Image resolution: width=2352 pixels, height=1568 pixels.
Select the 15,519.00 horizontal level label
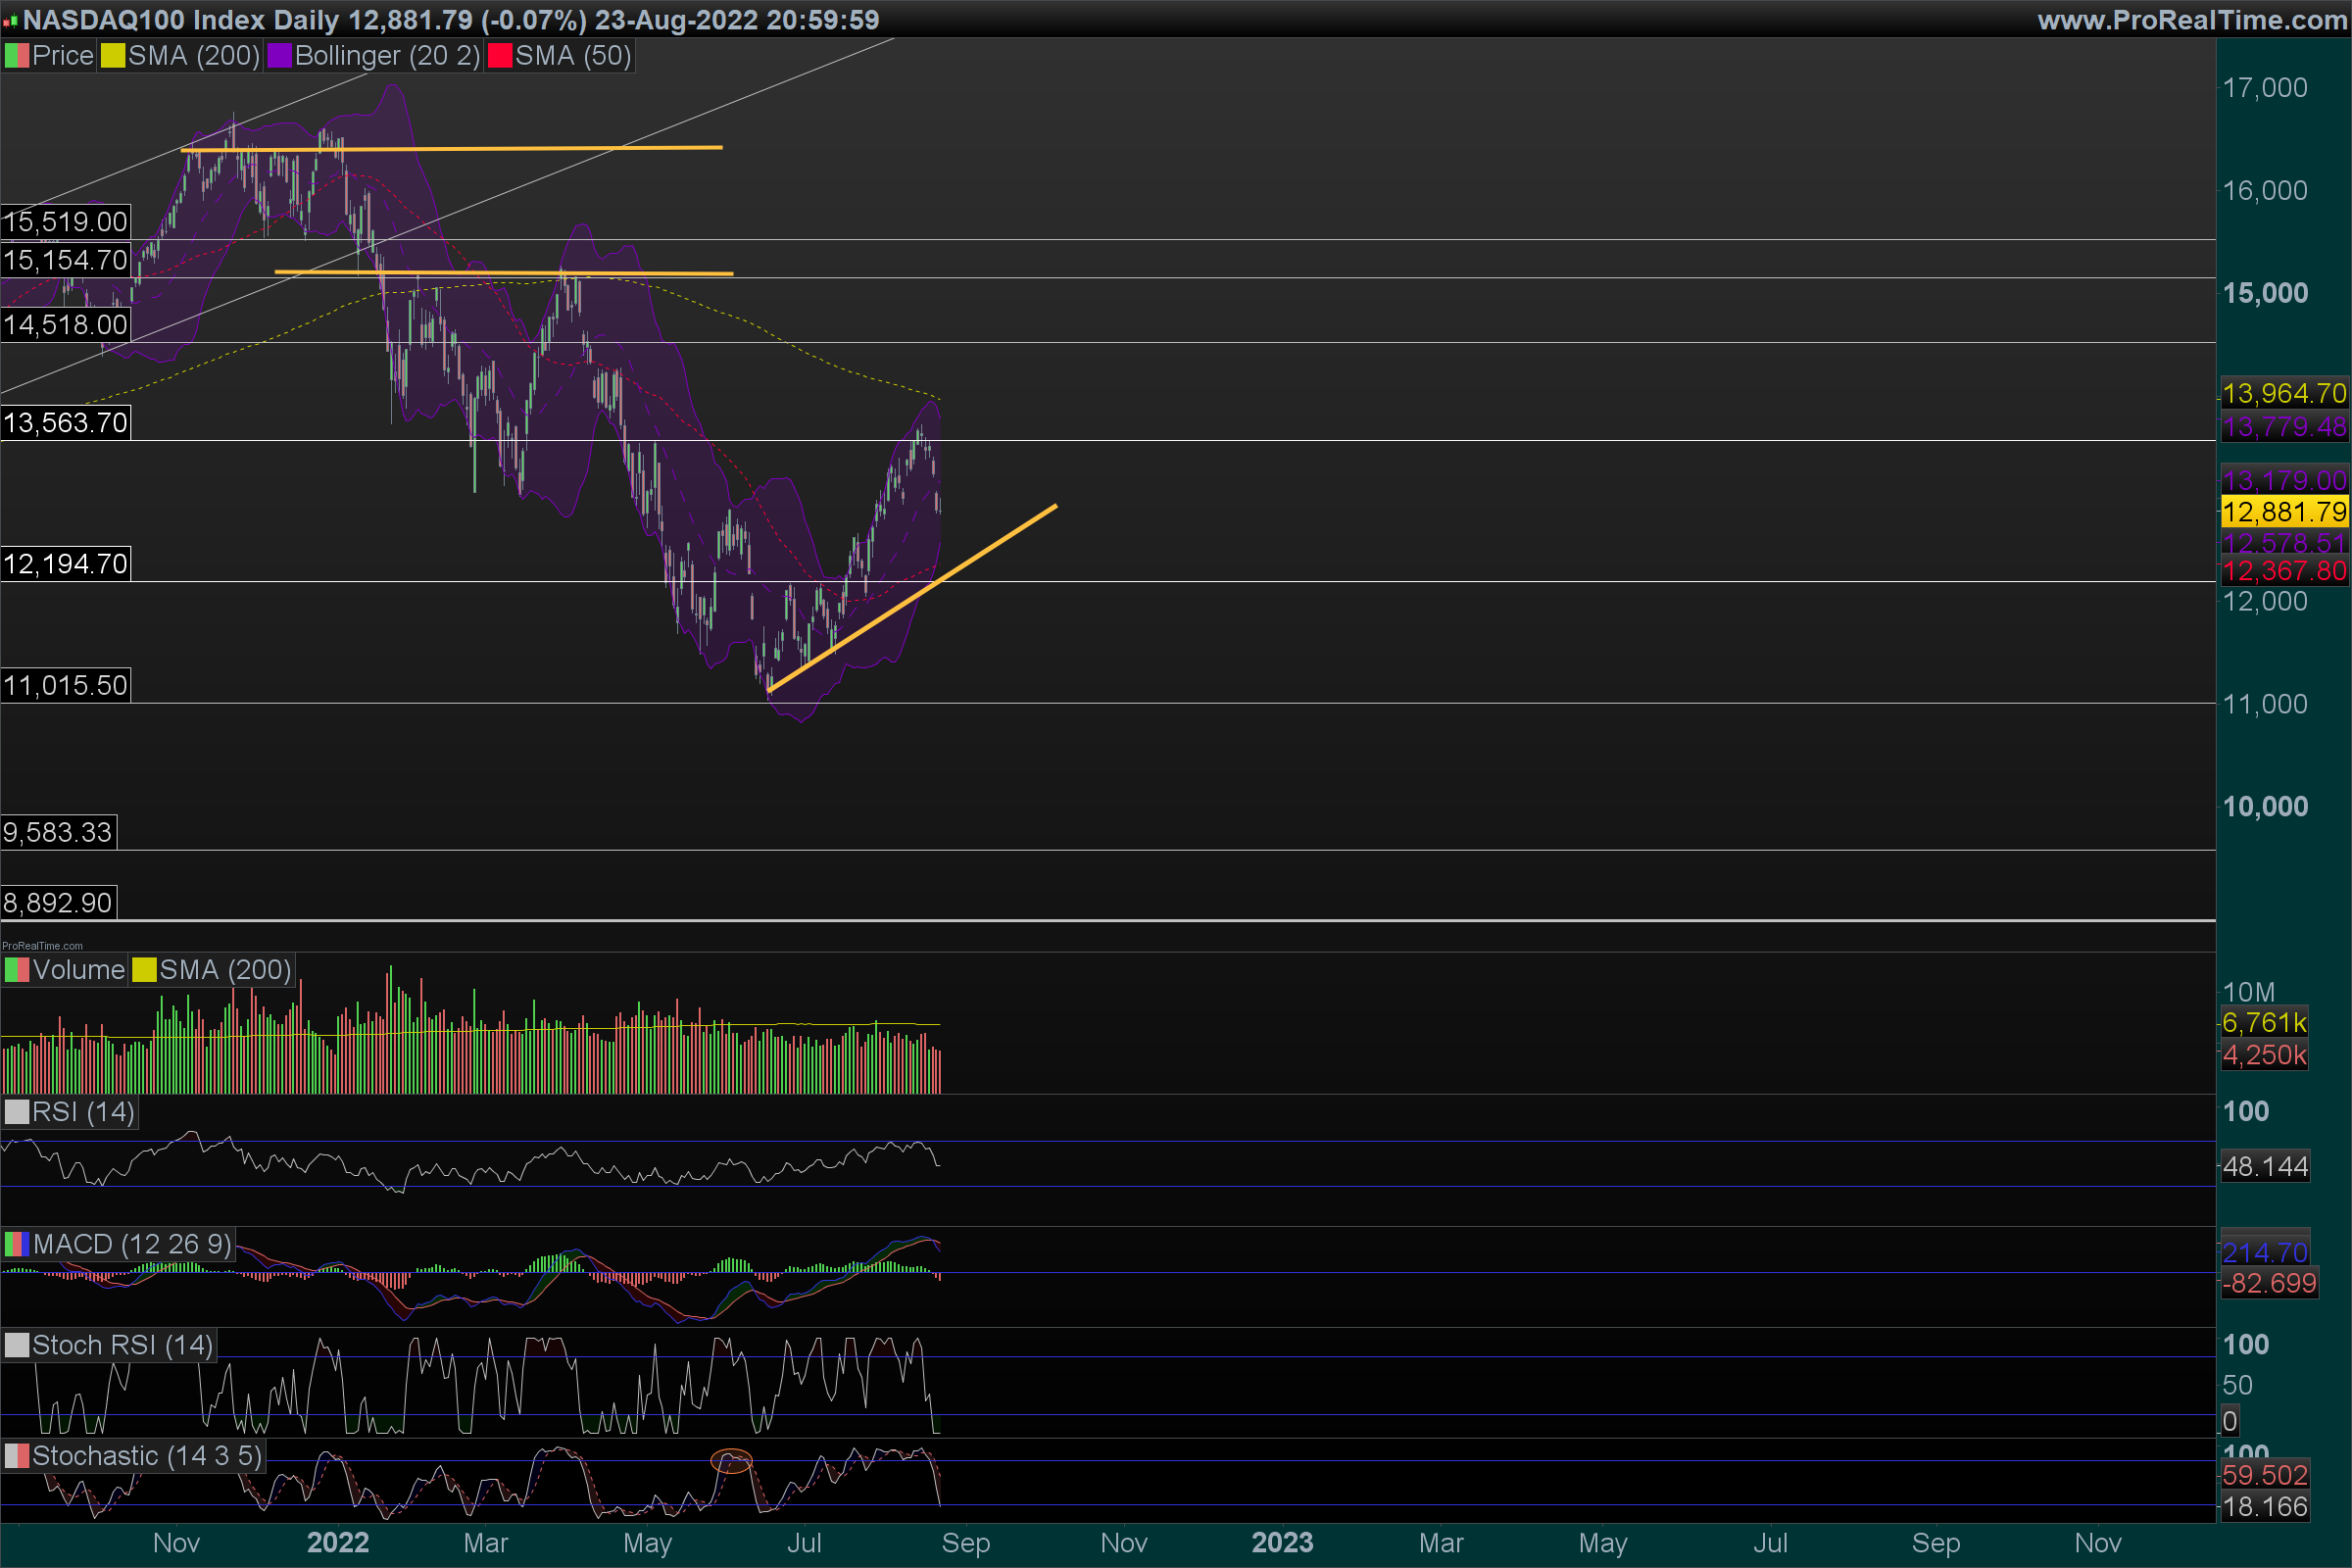(65, 221)
